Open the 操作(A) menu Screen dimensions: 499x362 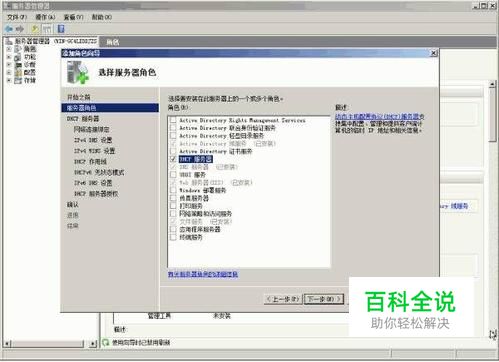tap(45, 17)
